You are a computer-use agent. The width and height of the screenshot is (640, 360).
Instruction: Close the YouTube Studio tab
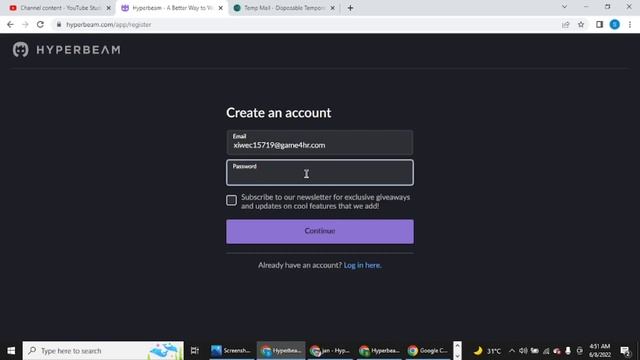coord(109,8)
